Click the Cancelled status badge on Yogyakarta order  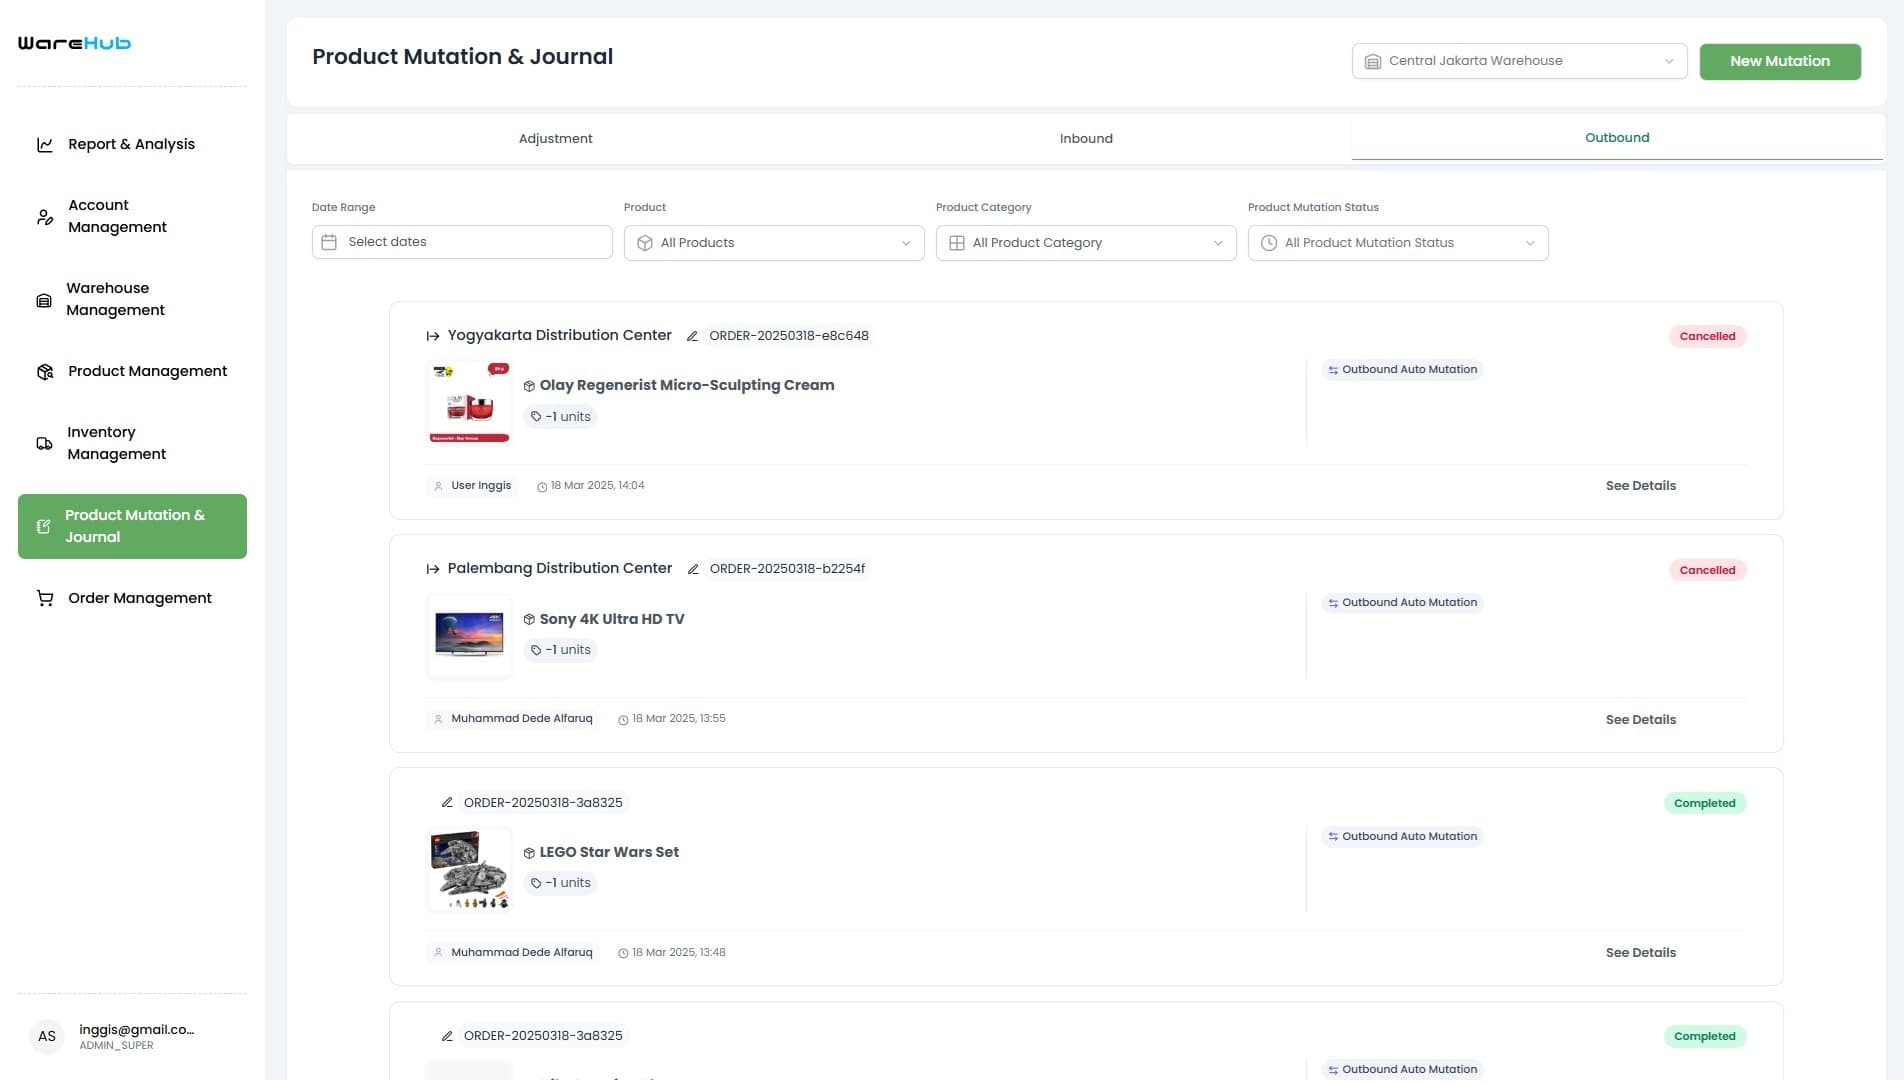(1706, 336)
